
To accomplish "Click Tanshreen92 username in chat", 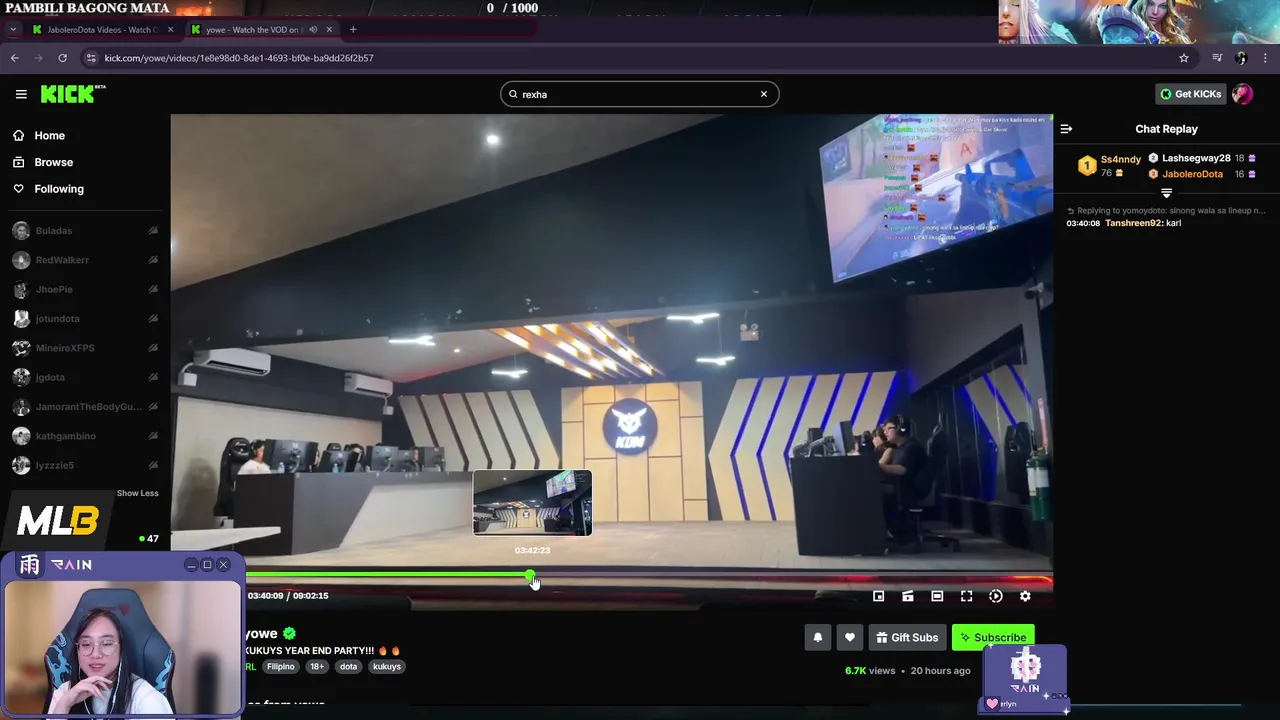I will coord(1133,223).
